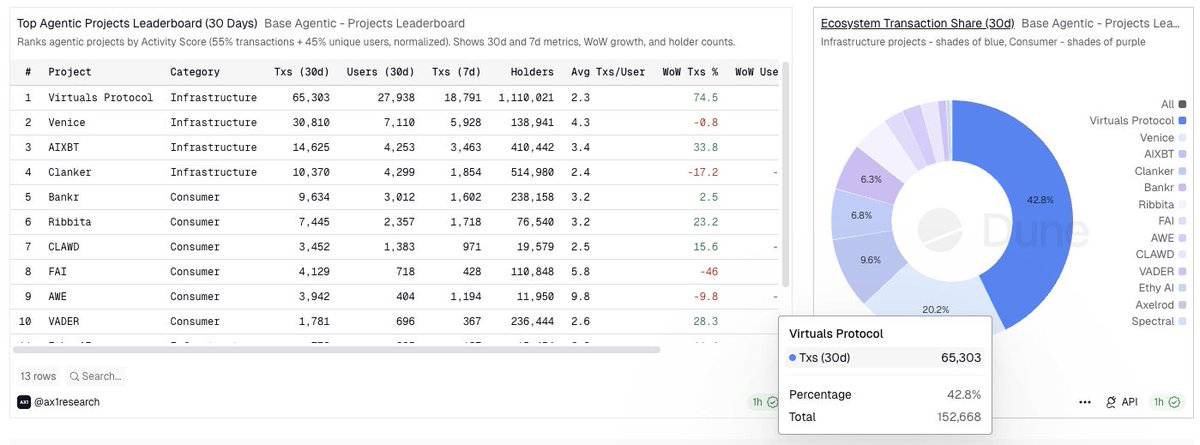Toggle Ethy AI series in the chart legend
This screenshot has height=445, width=1200.
[1162, 288]
